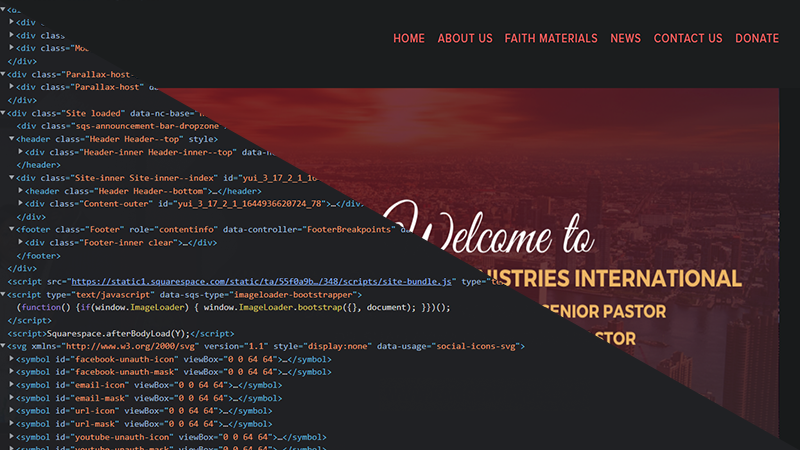Go to the ABOUT US page
The image size is (800, 450).
pyautogui.click(x=465, y=39)
